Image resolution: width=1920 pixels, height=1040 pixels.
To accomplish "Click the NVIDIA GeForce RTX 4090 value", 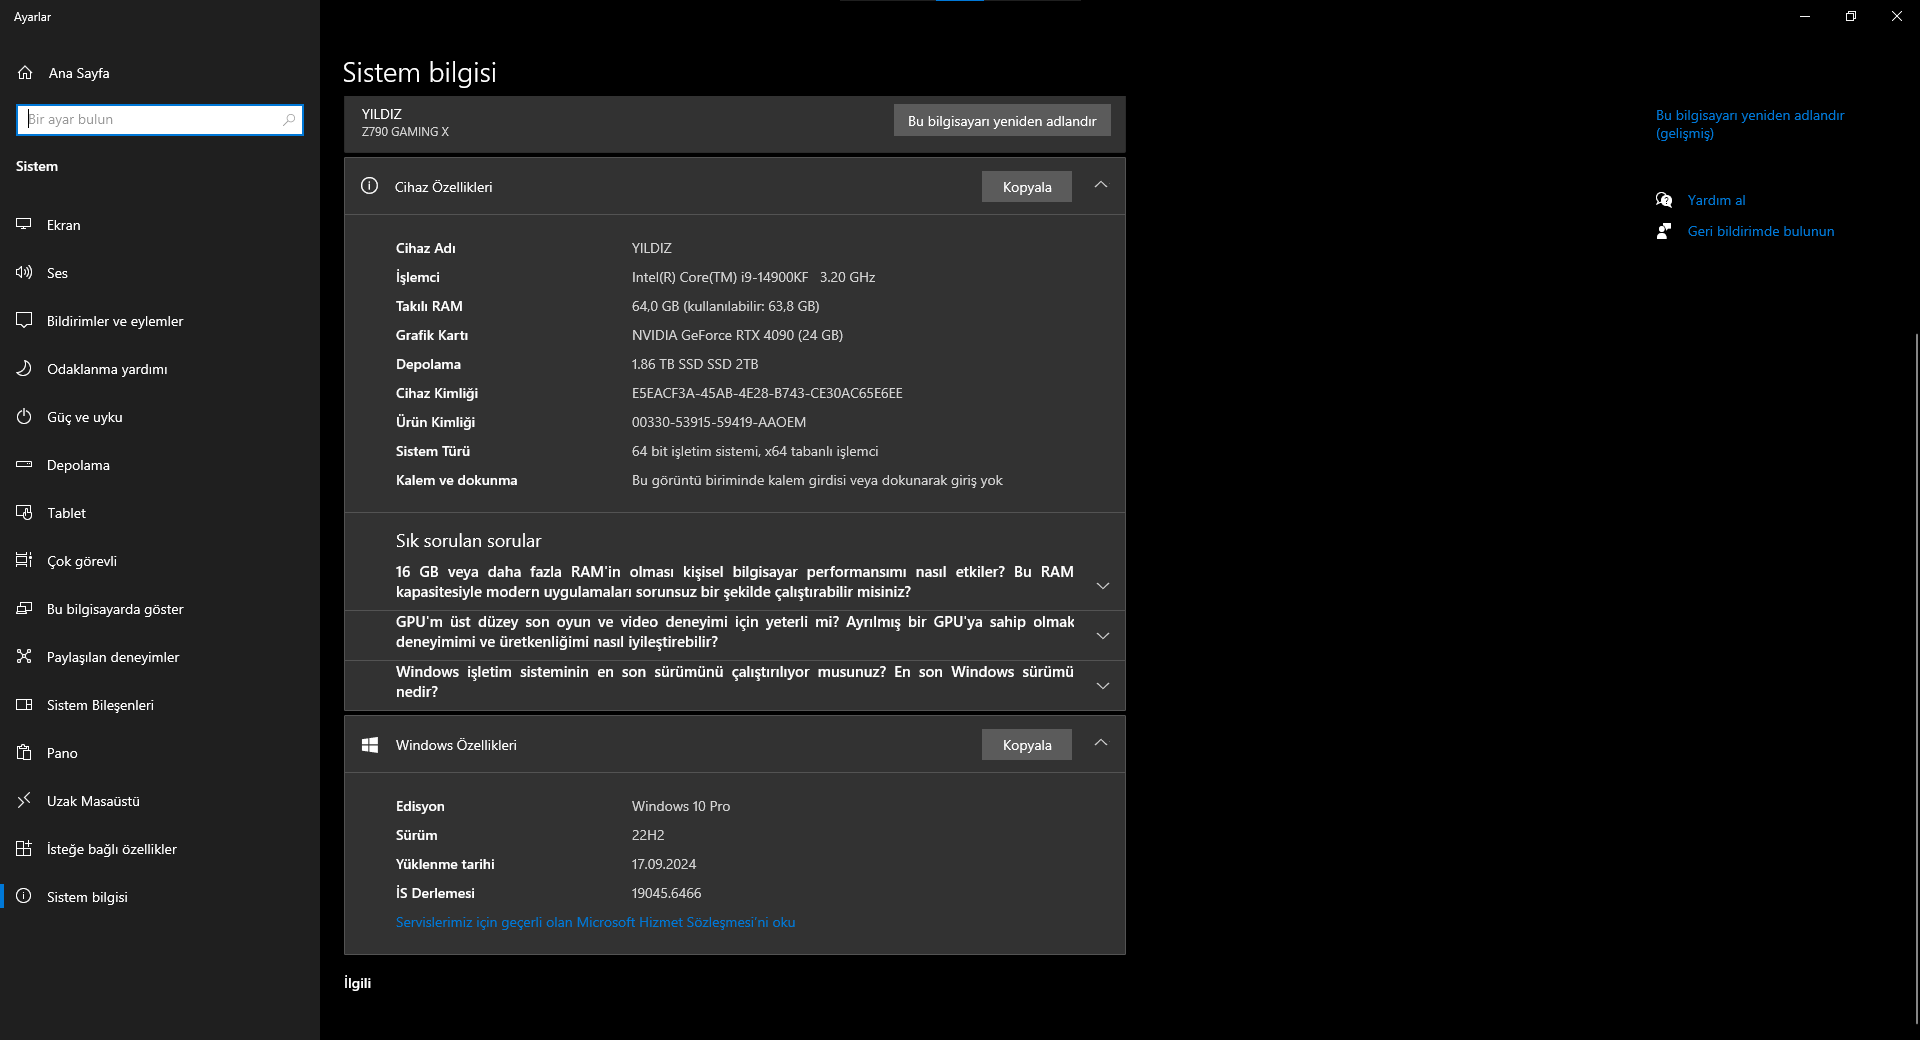I will (x=737, y=335).
